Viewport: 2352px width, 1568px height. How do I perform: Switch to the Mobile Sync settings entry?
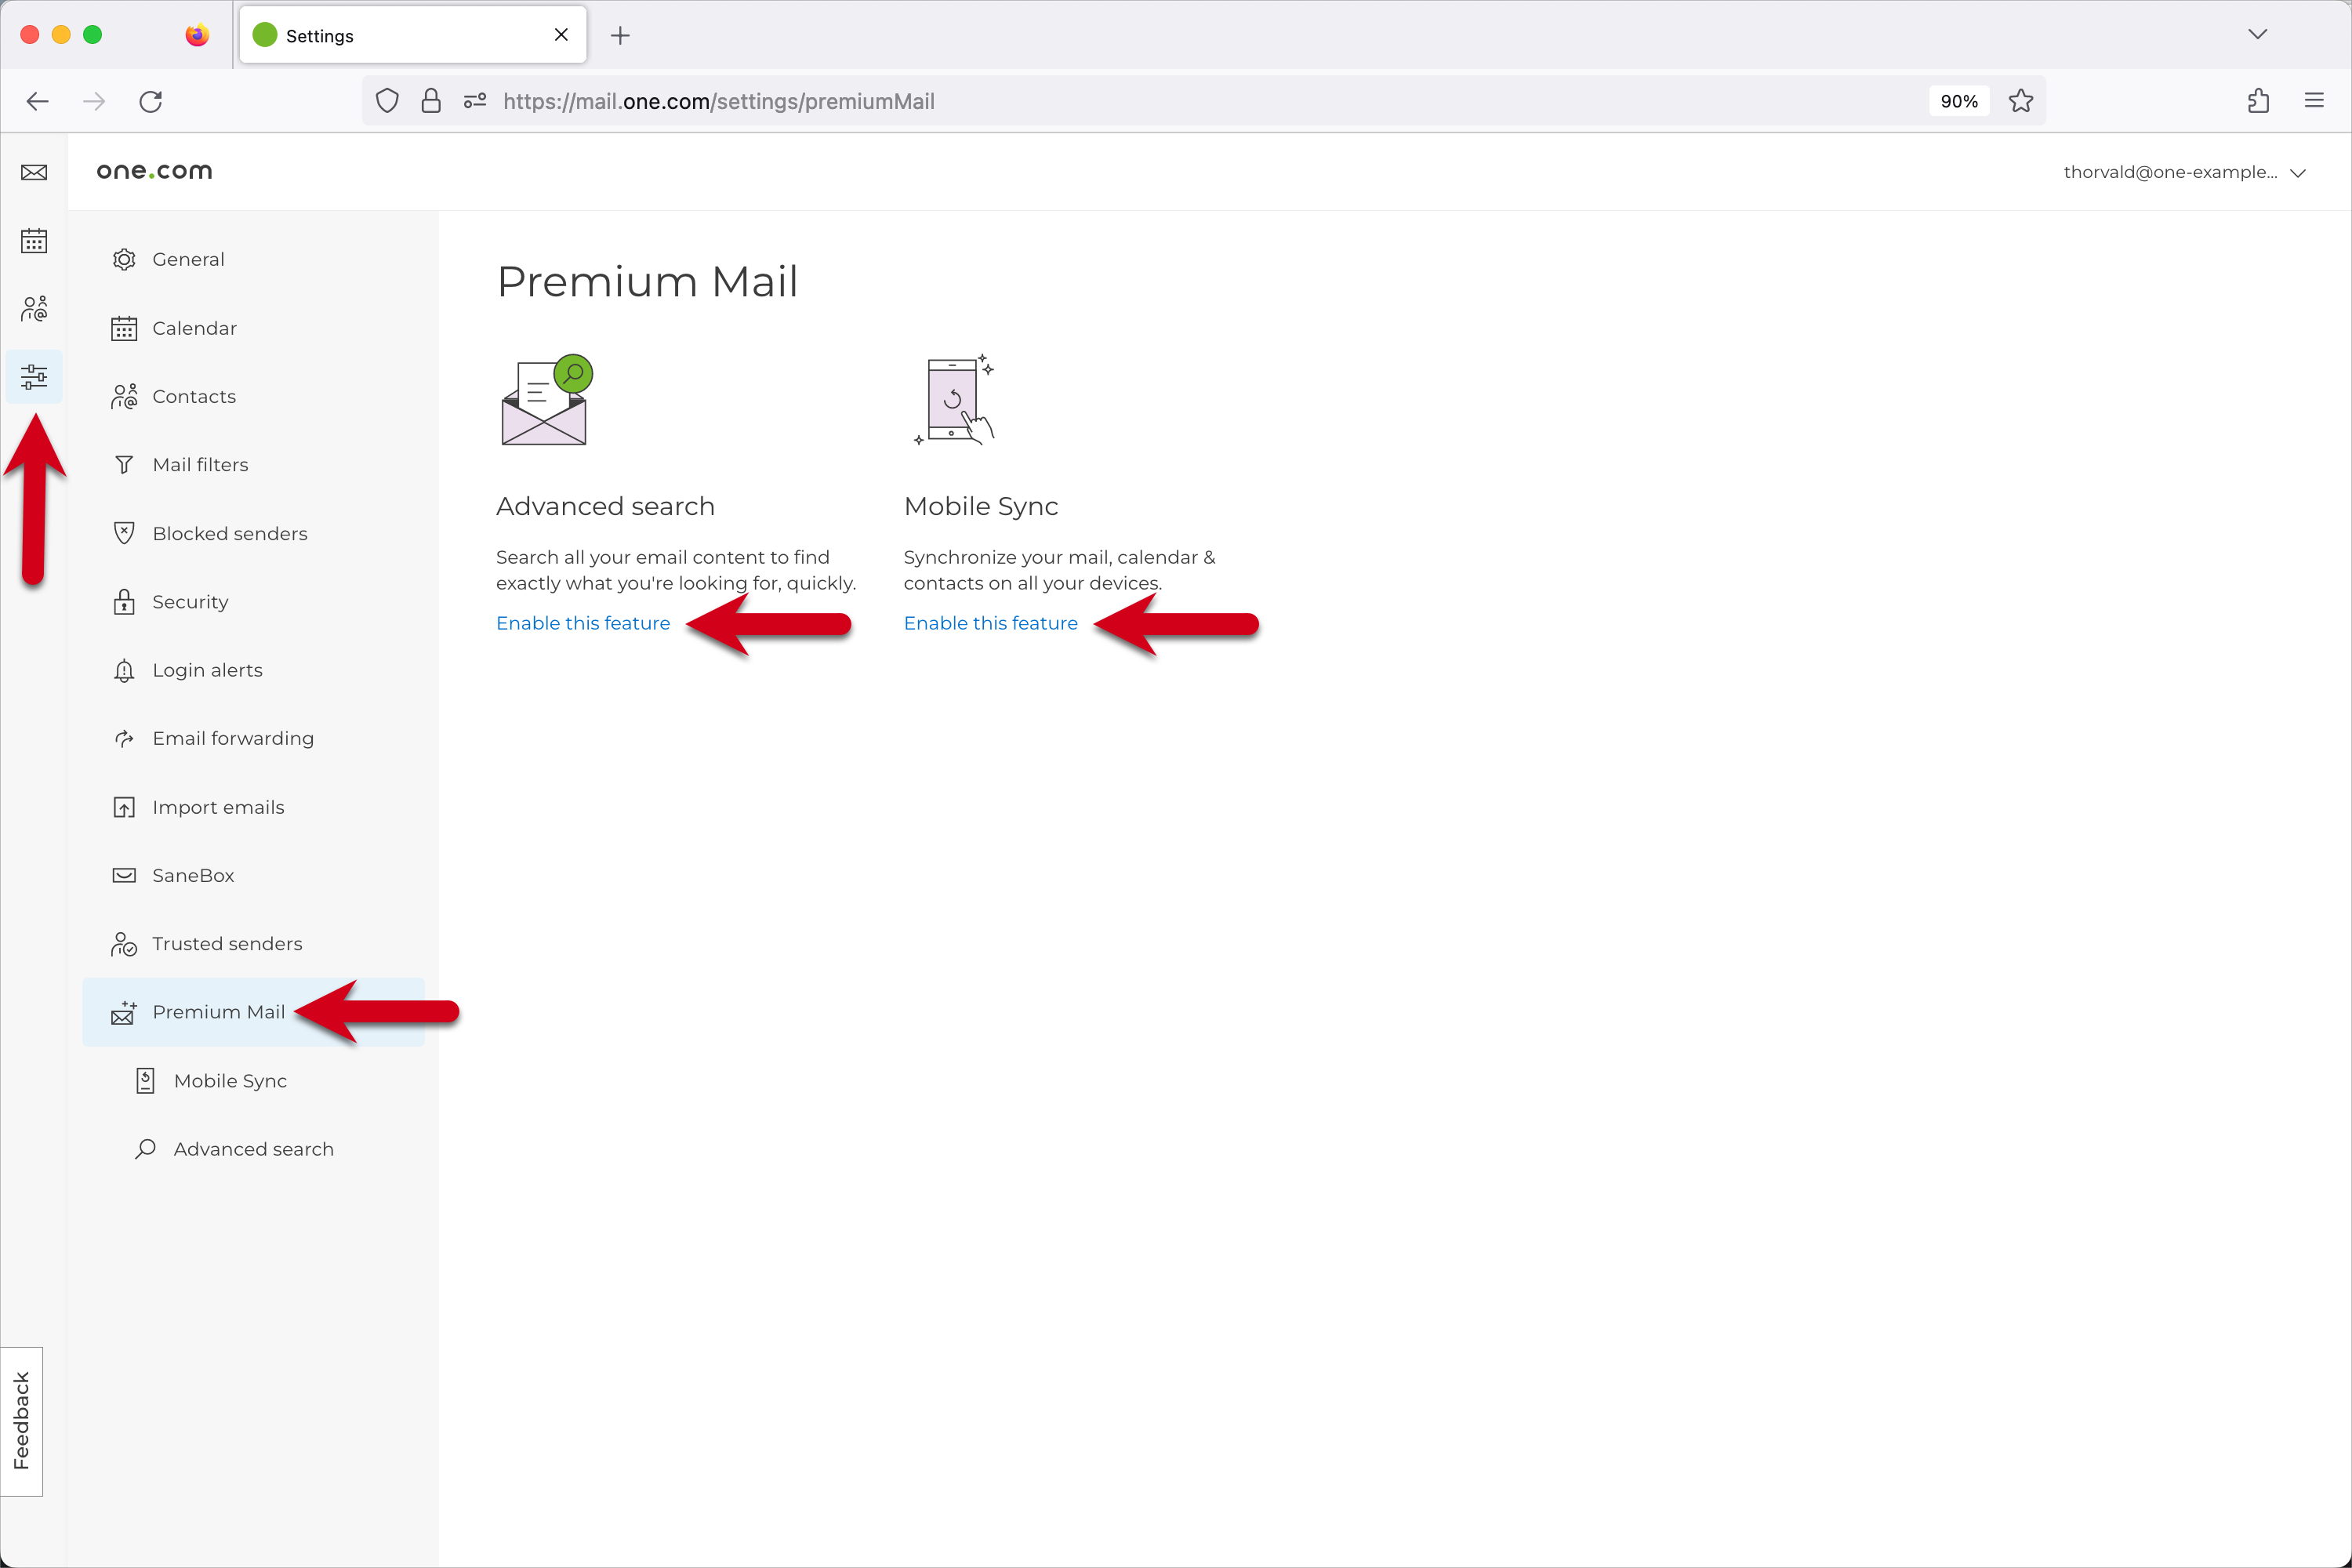(x=229, y=1080)
